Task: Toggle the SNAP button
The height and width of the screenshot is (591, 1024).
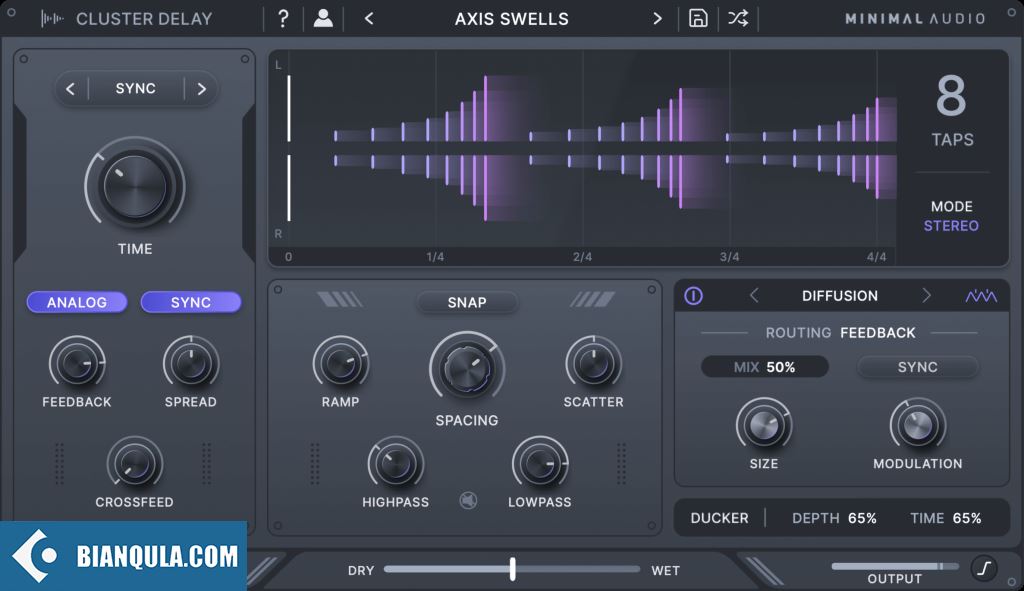Action: [467, 302]
